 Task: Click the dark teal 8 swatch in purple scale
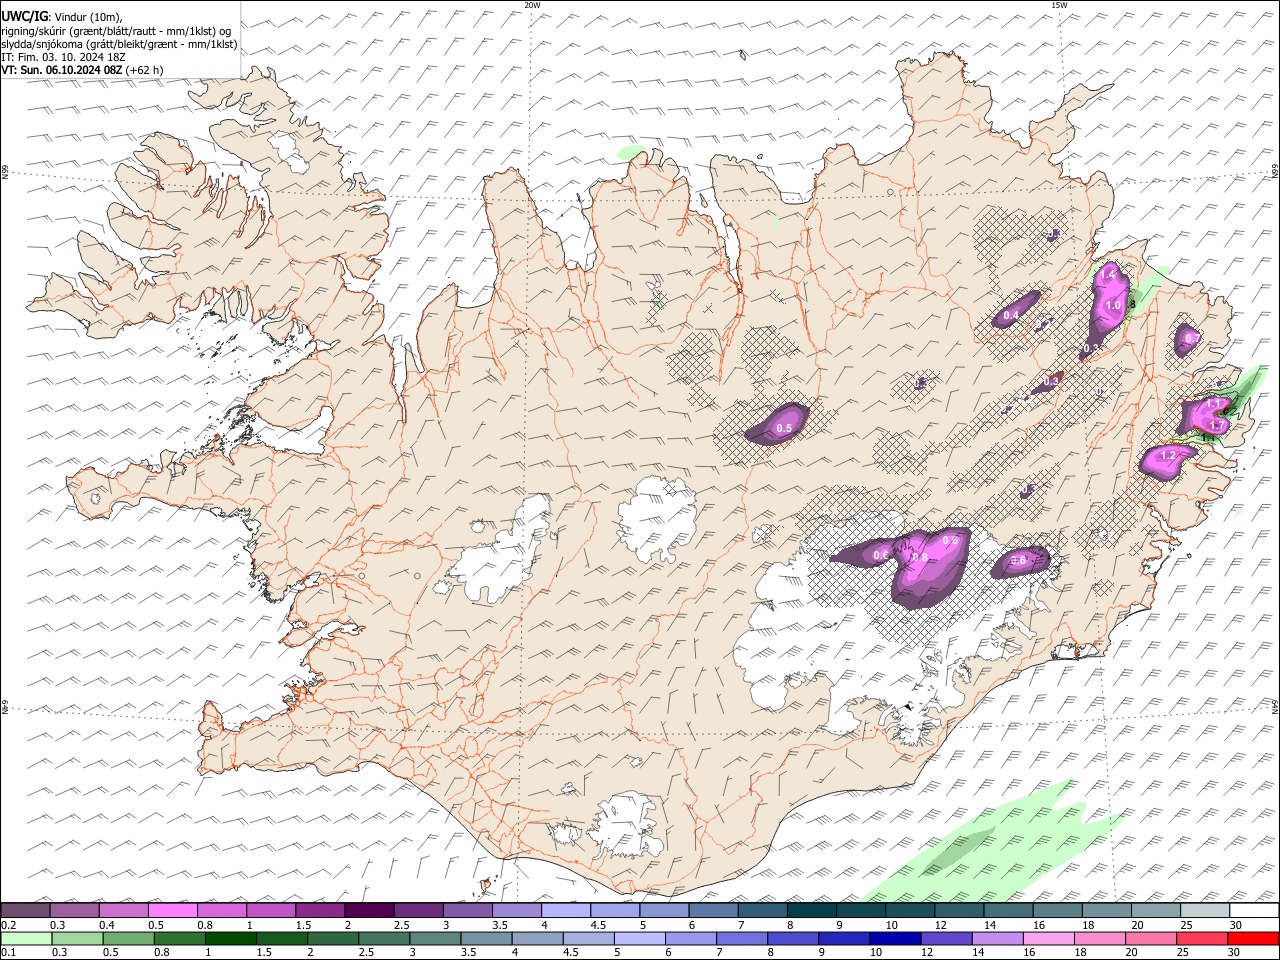[x=812, y=910]
